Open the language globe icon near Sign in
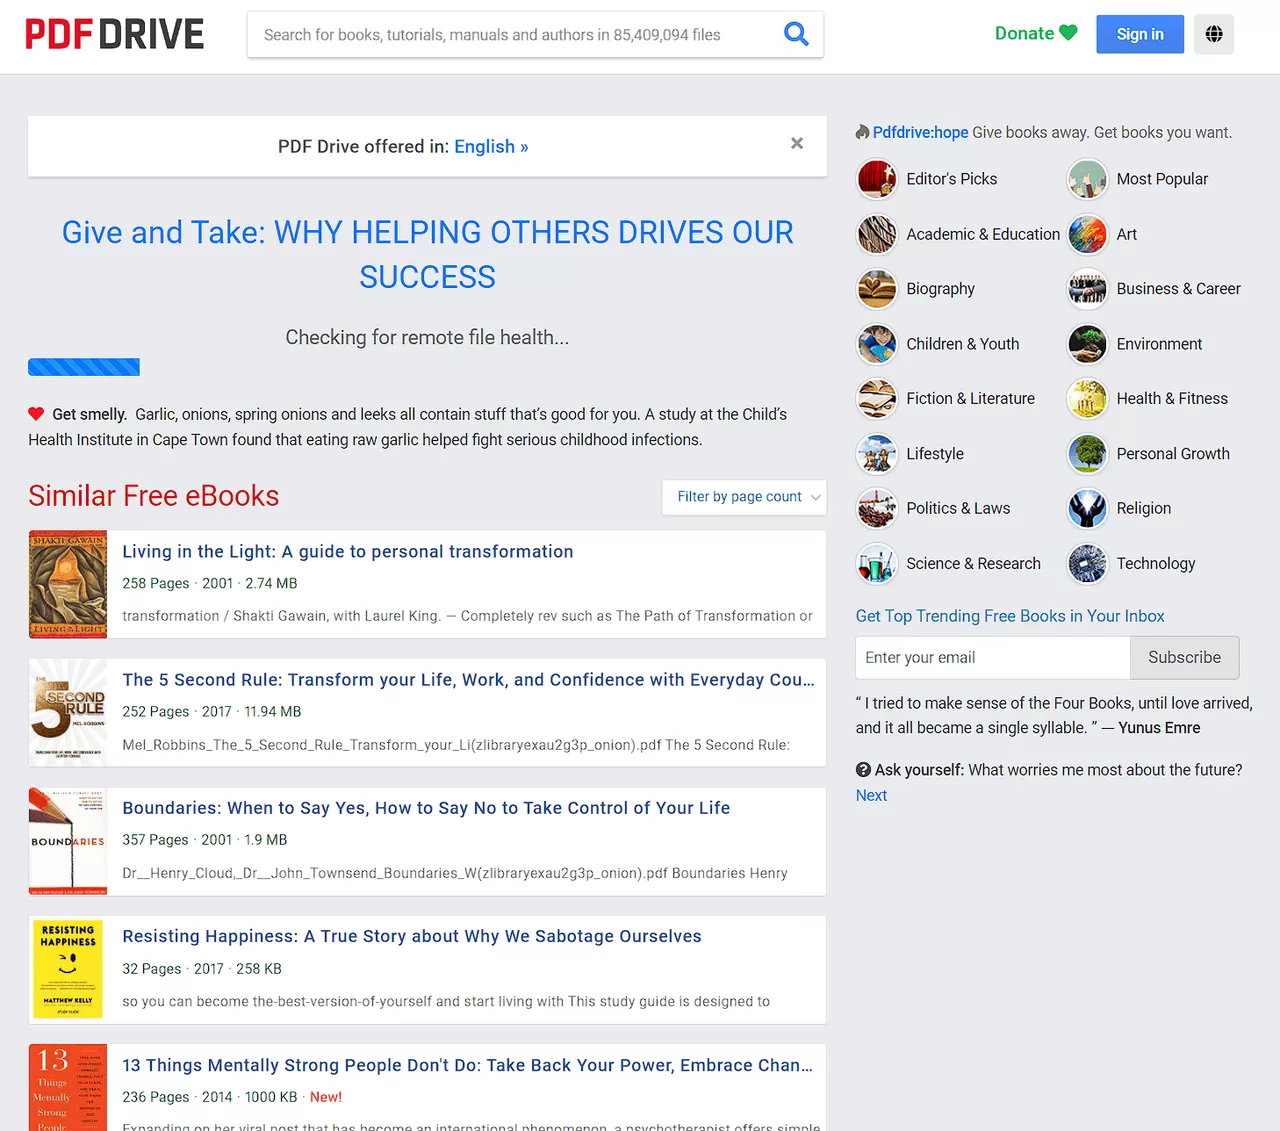This screenshot has width=1280, height=1131. (1213, 33)
